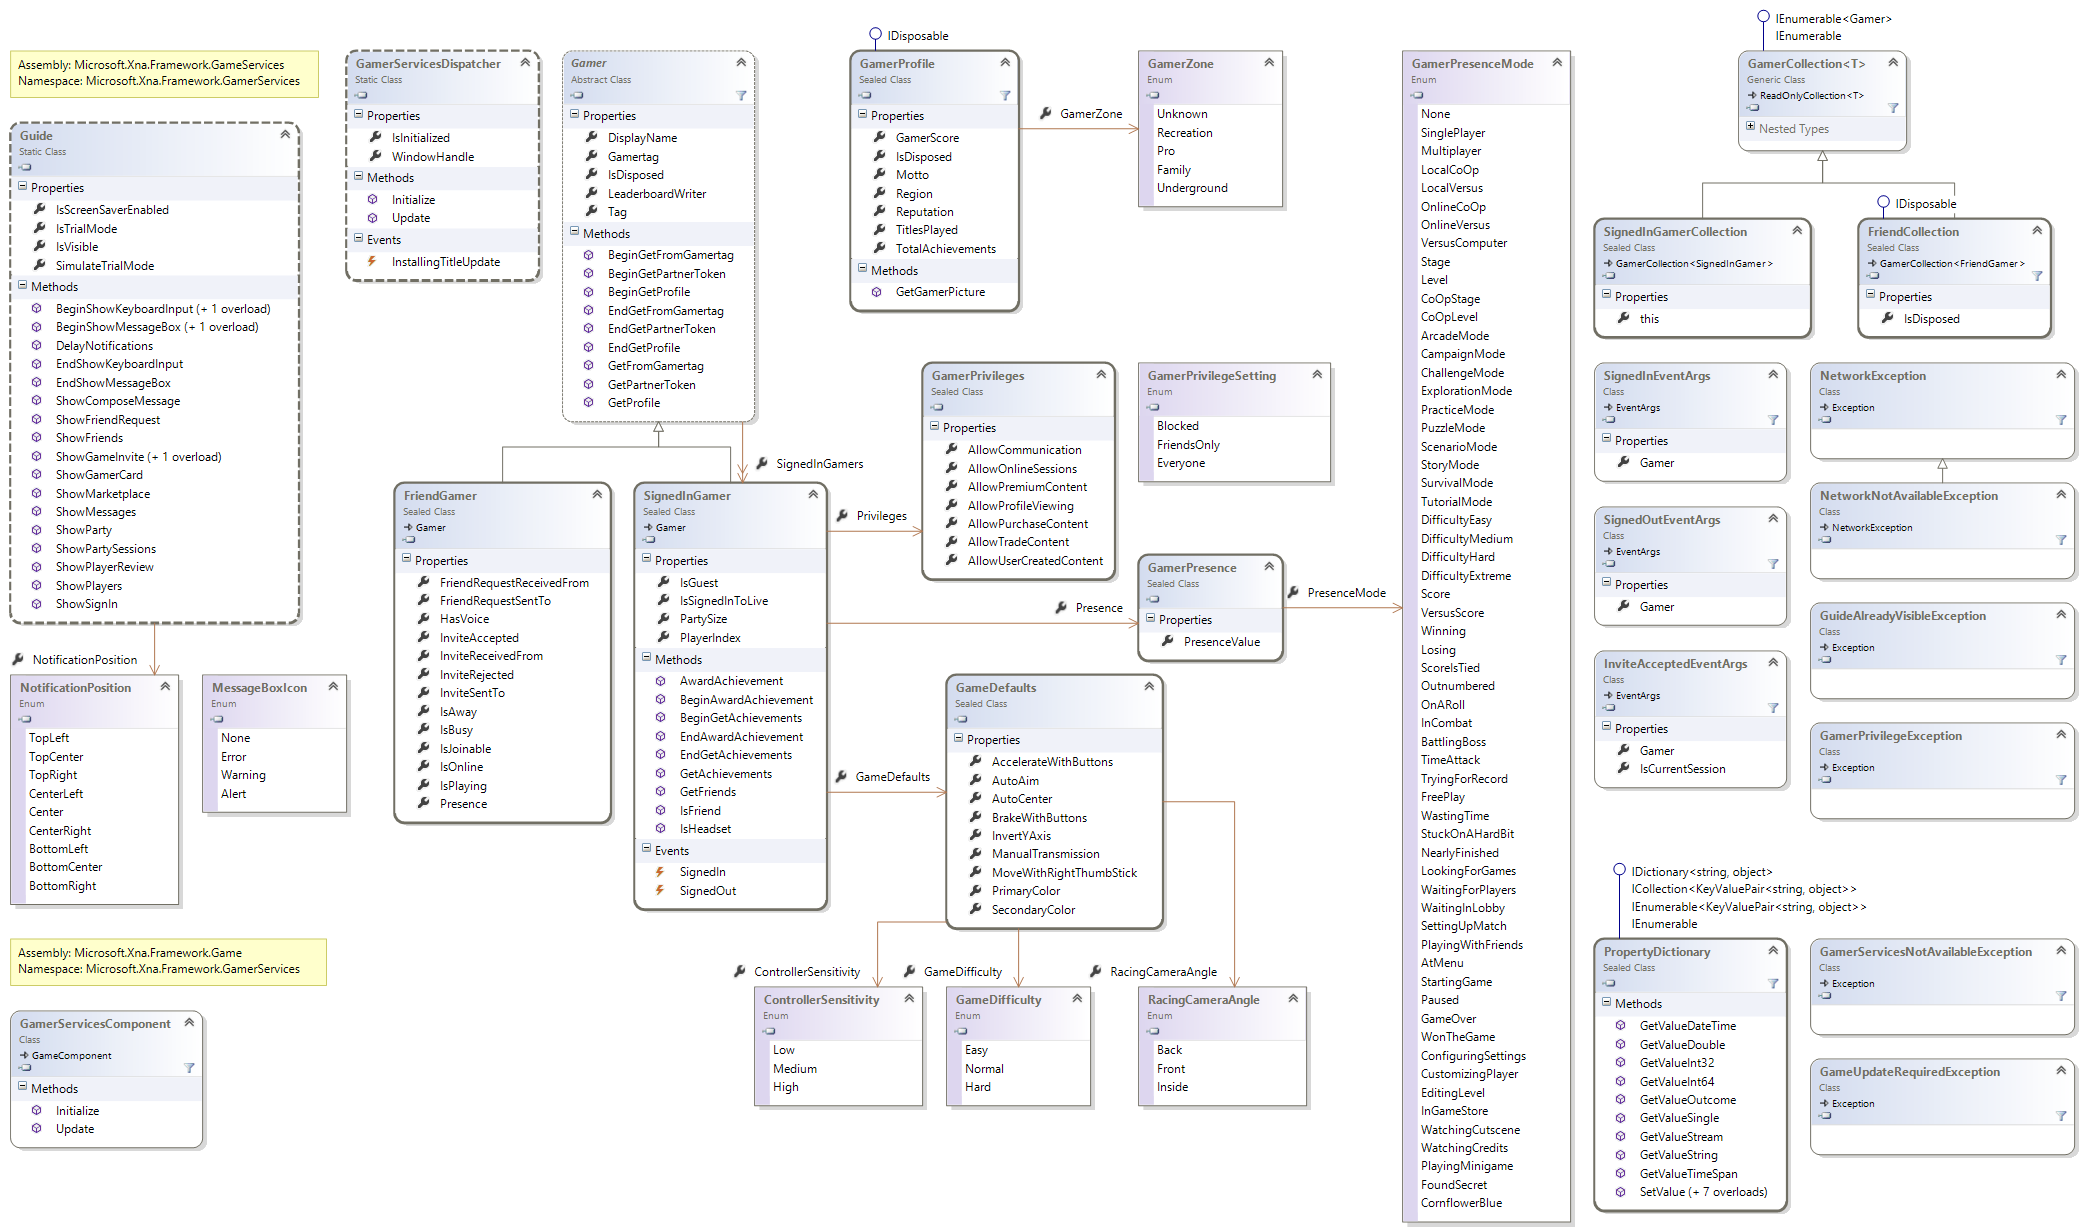The image size is (2083, 1231).
Task: Click the filter icon in the Gamer class header
Action: (x=741, y=96)
